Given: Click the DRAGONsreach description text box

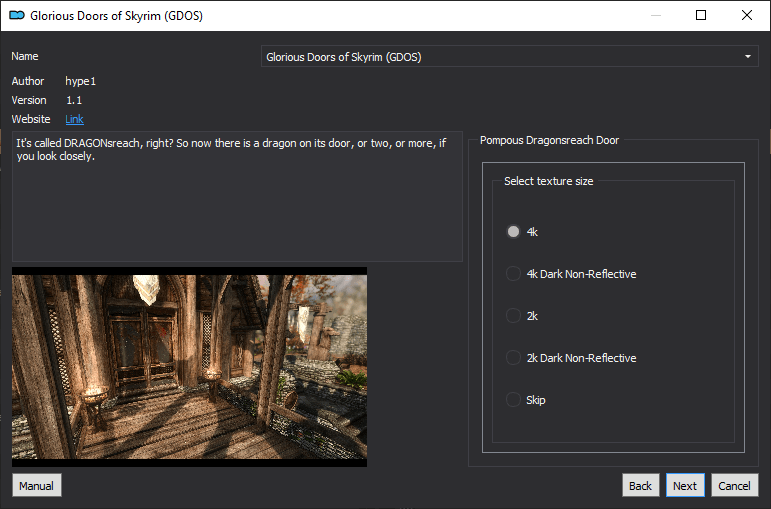Looking at the screenshot, I should (x=237, y=196).
